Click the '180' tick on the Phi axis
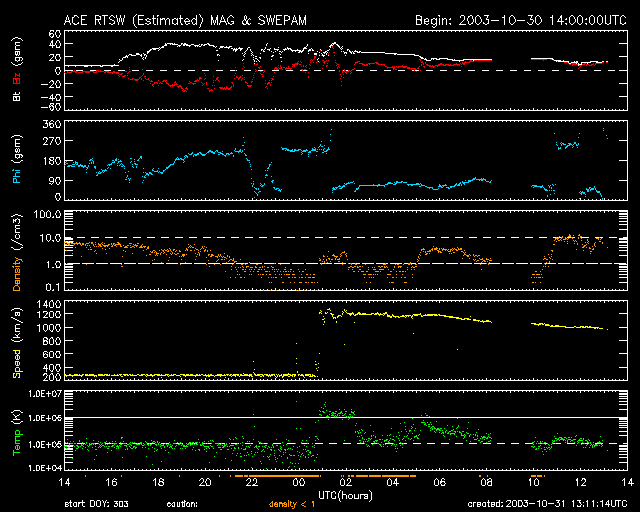The height and width of the screenshot is (512, 640). click(51, 161)
